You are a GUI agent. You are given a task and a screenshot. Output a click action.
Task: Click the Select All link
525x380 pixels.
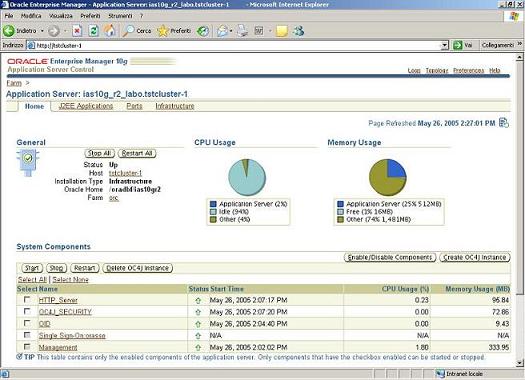[32, 280]
